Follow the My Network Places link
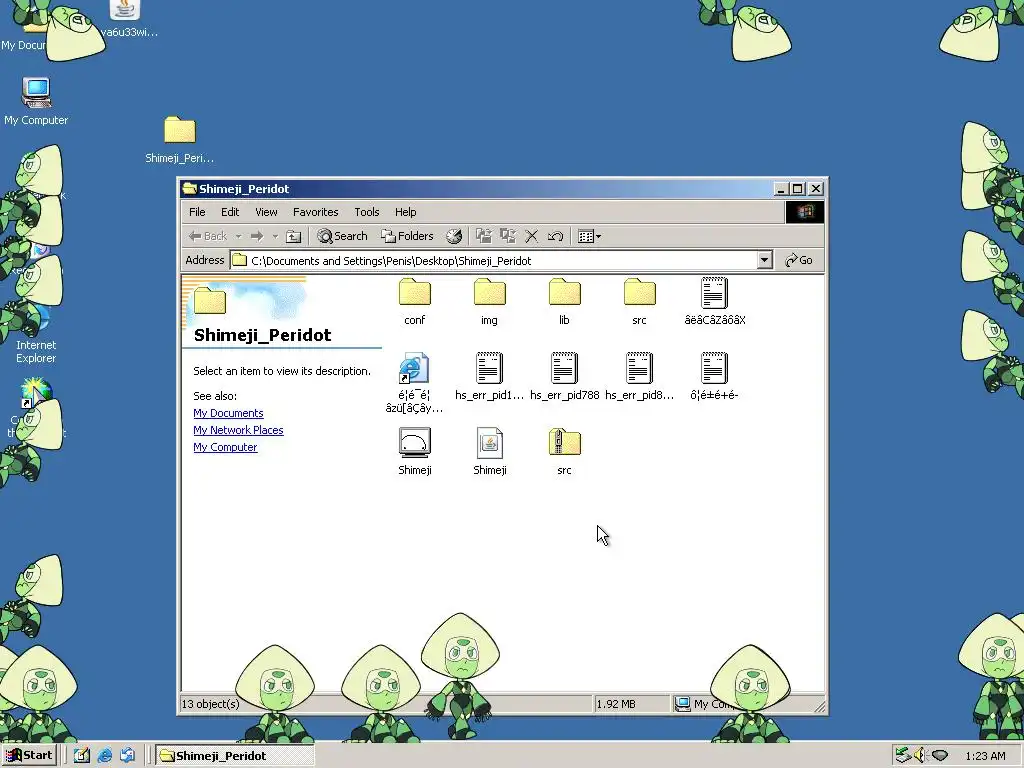Viewport: 1024px width, 768px height. click(x=238, y=430)
